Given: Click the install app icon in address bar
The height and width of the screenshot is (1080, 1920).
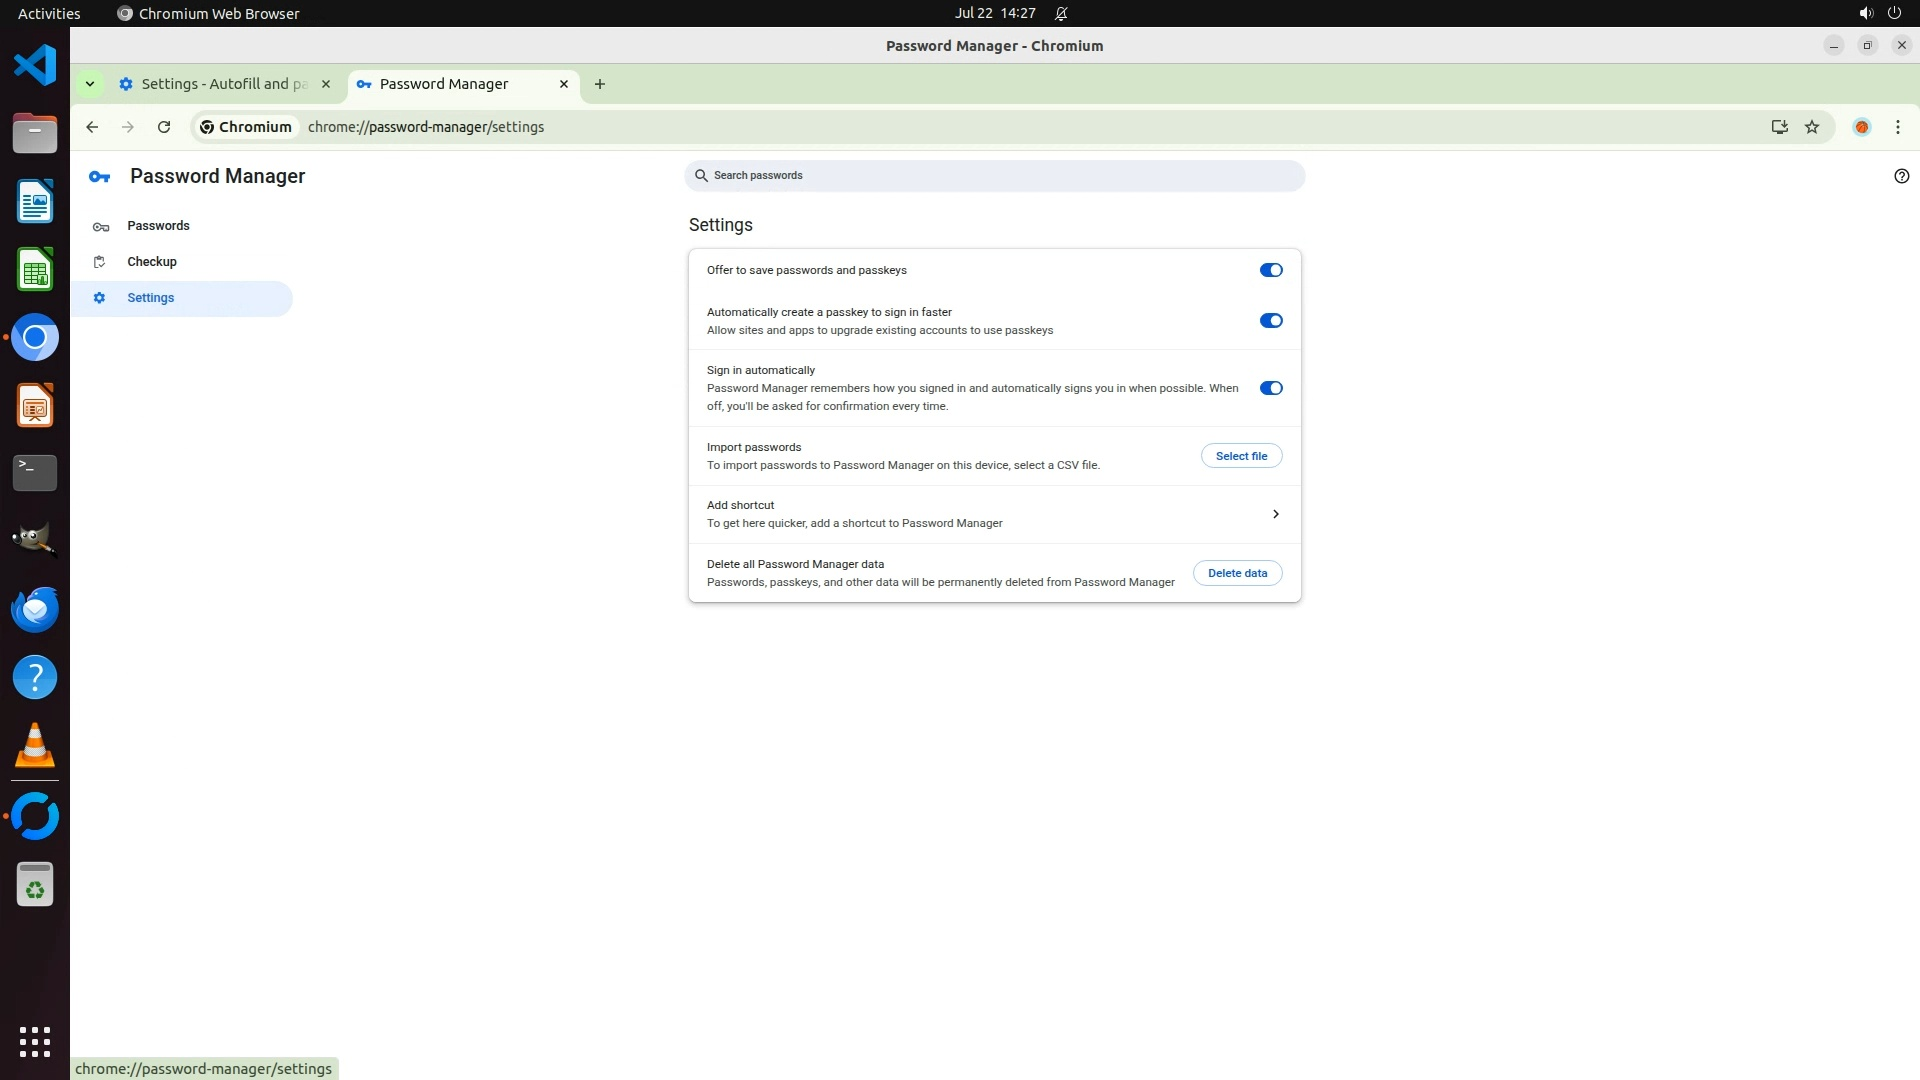Looking at the screenshot, I should (x=1779, y=127).
